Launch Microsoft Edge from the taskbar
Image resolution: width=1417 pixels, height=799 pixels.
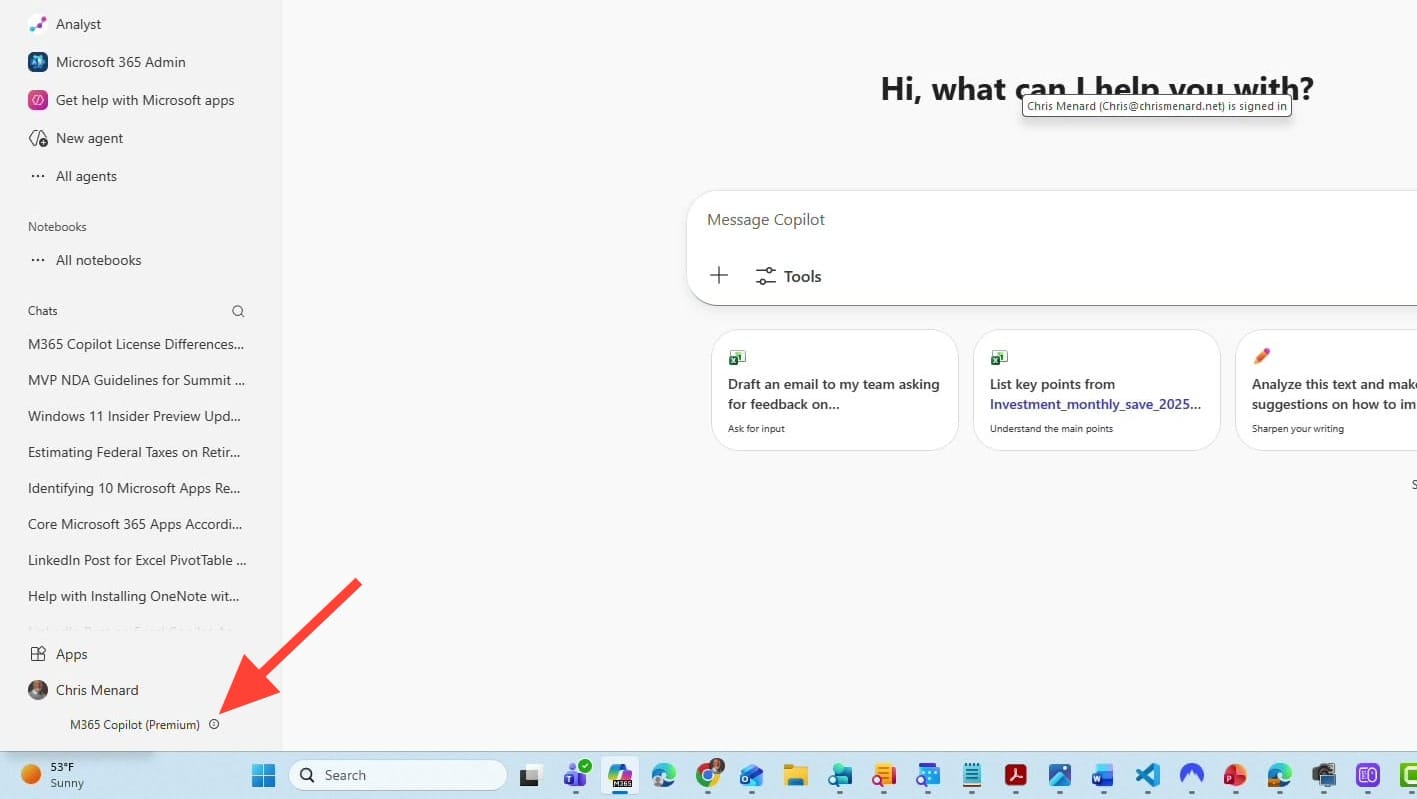663,775
